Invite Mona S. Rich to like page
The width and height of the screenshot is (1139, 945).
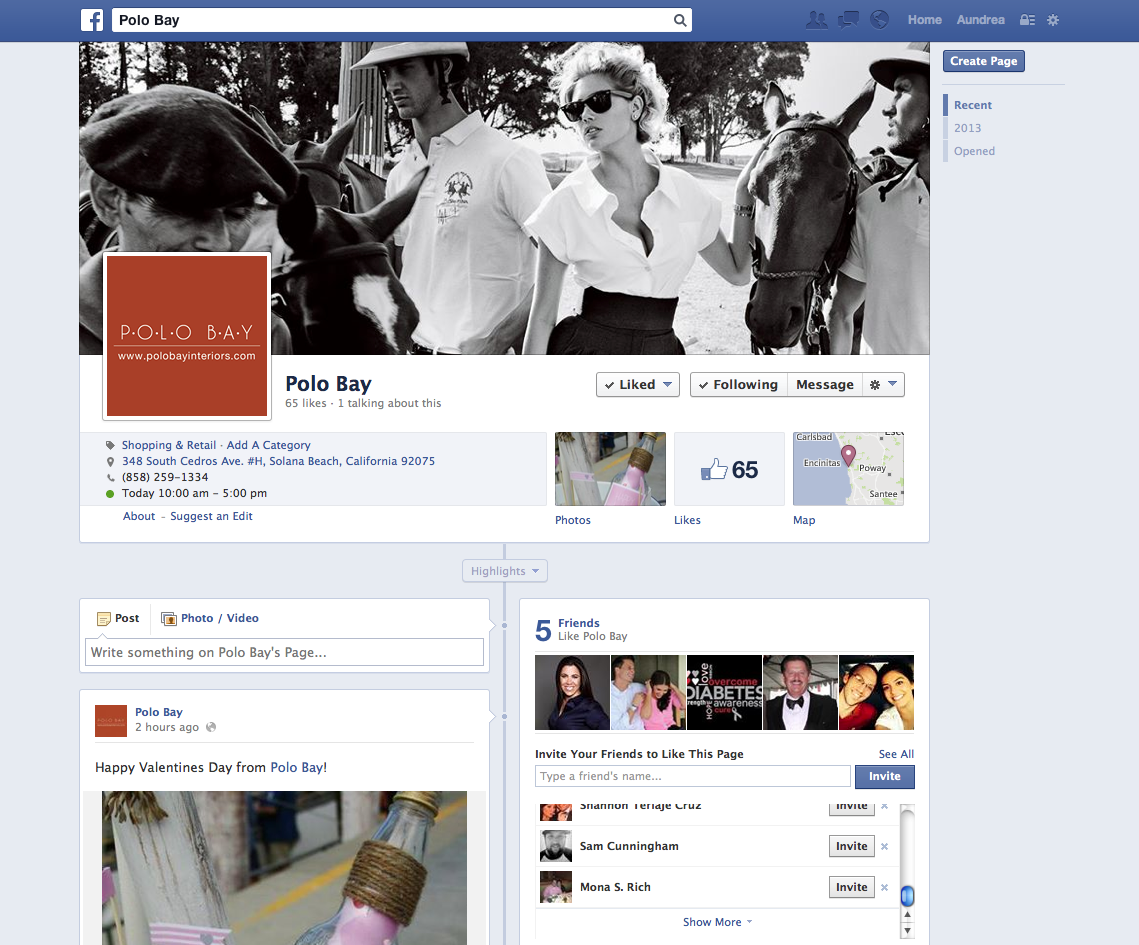851,887
